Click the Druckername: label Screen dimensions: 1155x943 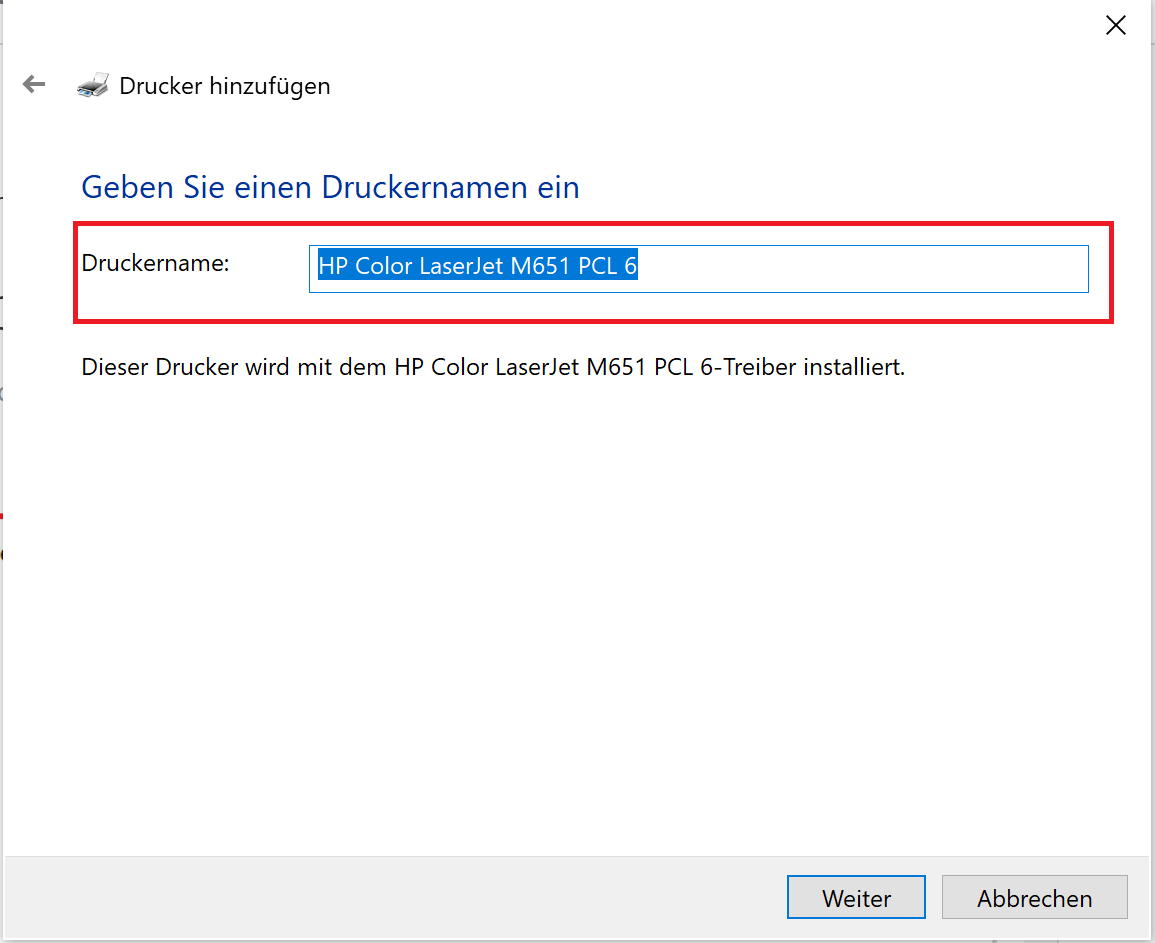(155, 263)
